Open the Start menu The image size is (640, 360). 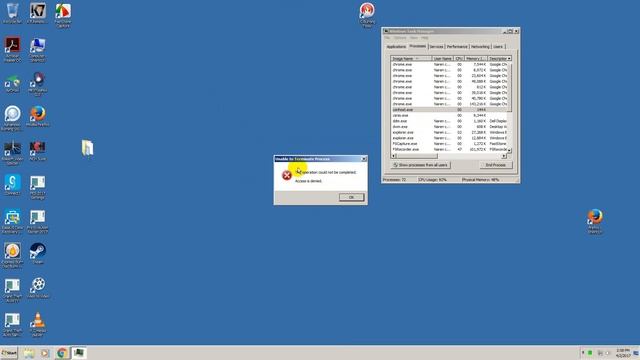9,353
